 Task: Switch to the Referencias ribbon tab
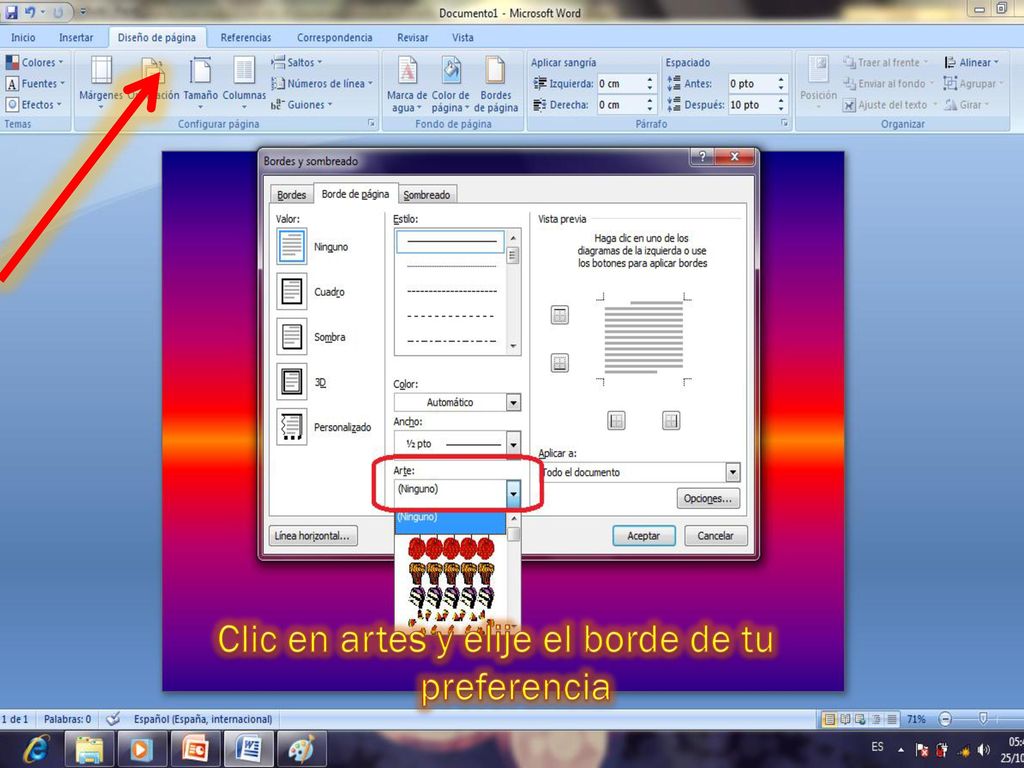(246, 37)
